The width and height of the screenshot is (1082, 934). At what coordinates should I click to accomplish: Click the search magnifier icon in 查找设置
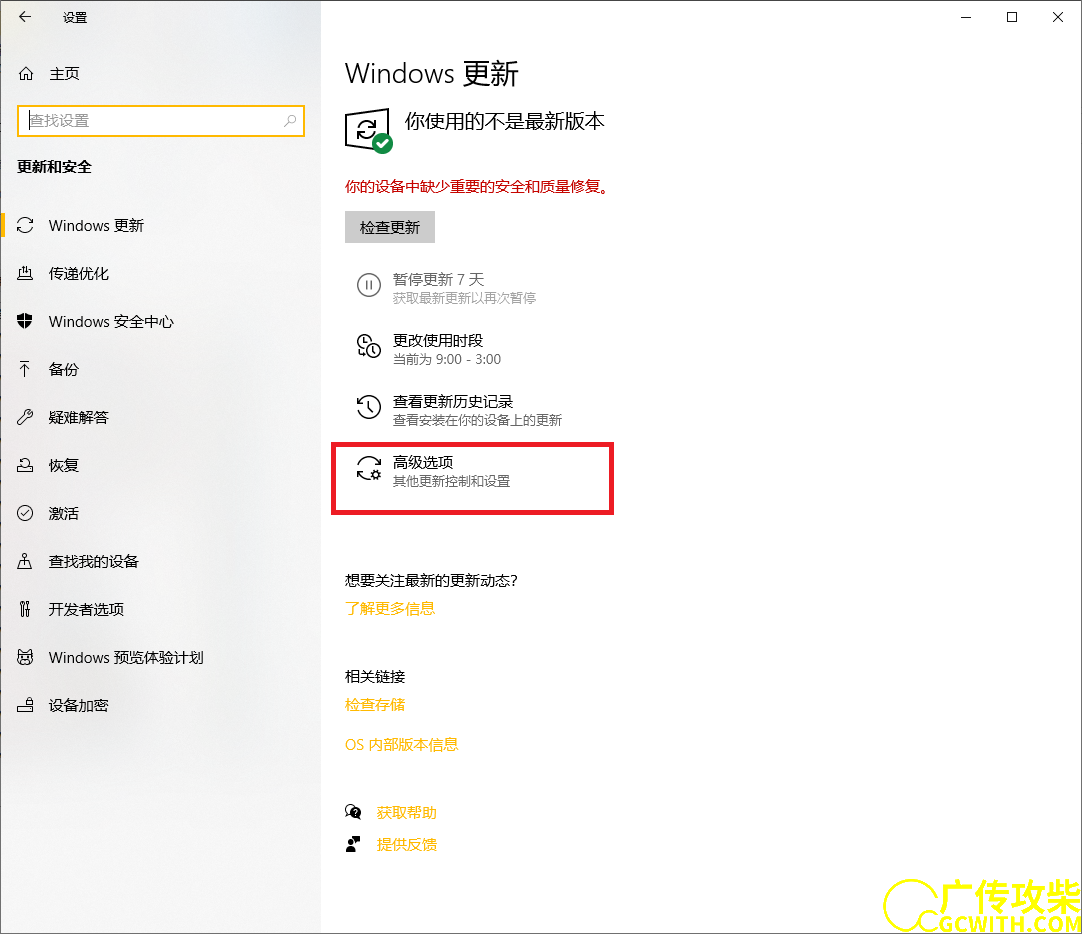point(290,121)
